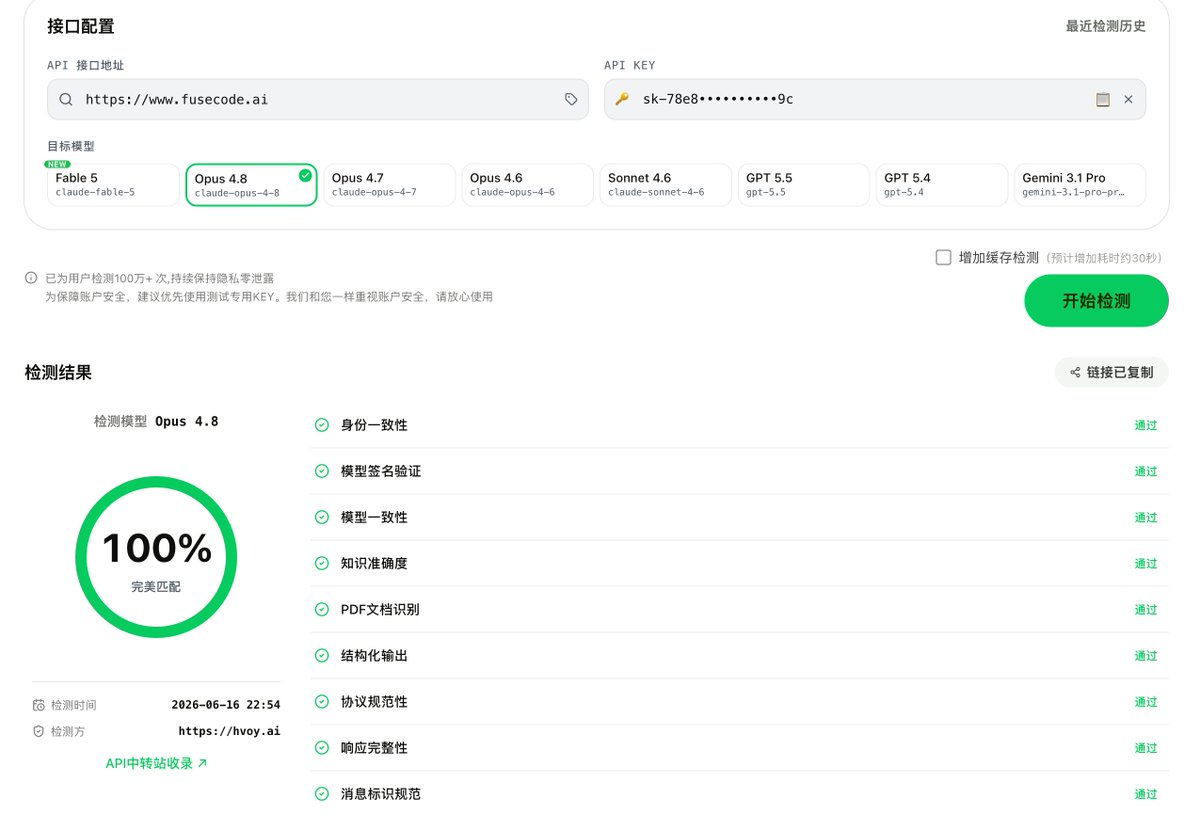Click the 目标模型 label

pyautogui.click(x=71, y=146)
